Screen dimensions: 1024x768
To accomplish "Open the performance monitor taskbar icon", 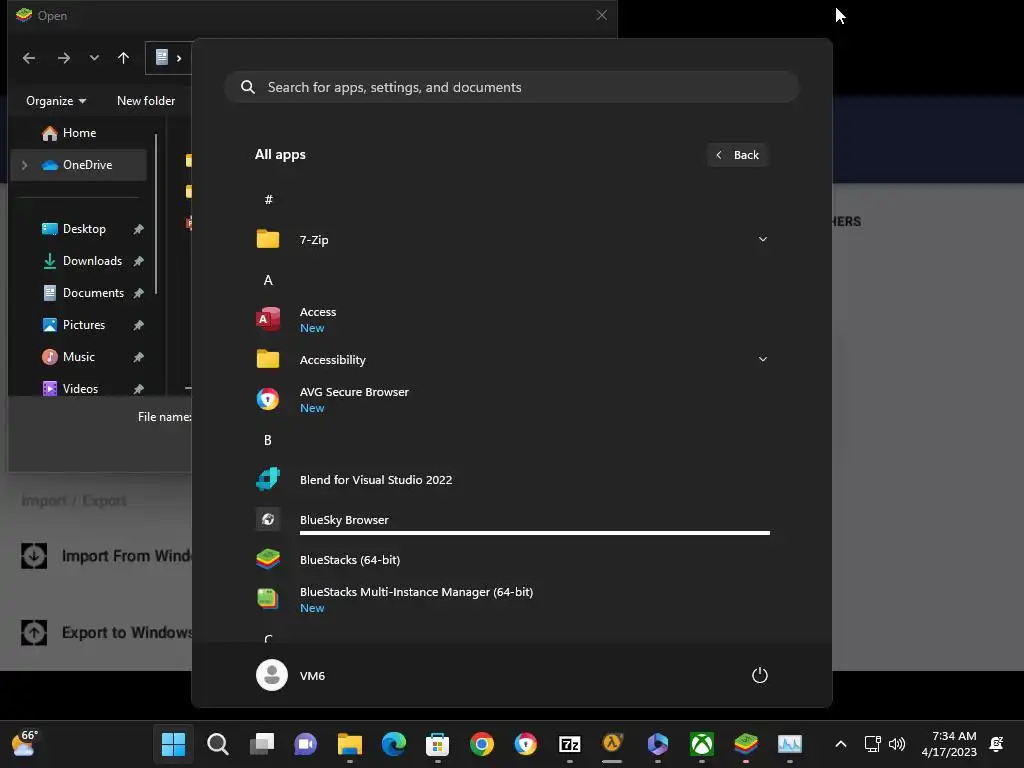I will [790, 744].
